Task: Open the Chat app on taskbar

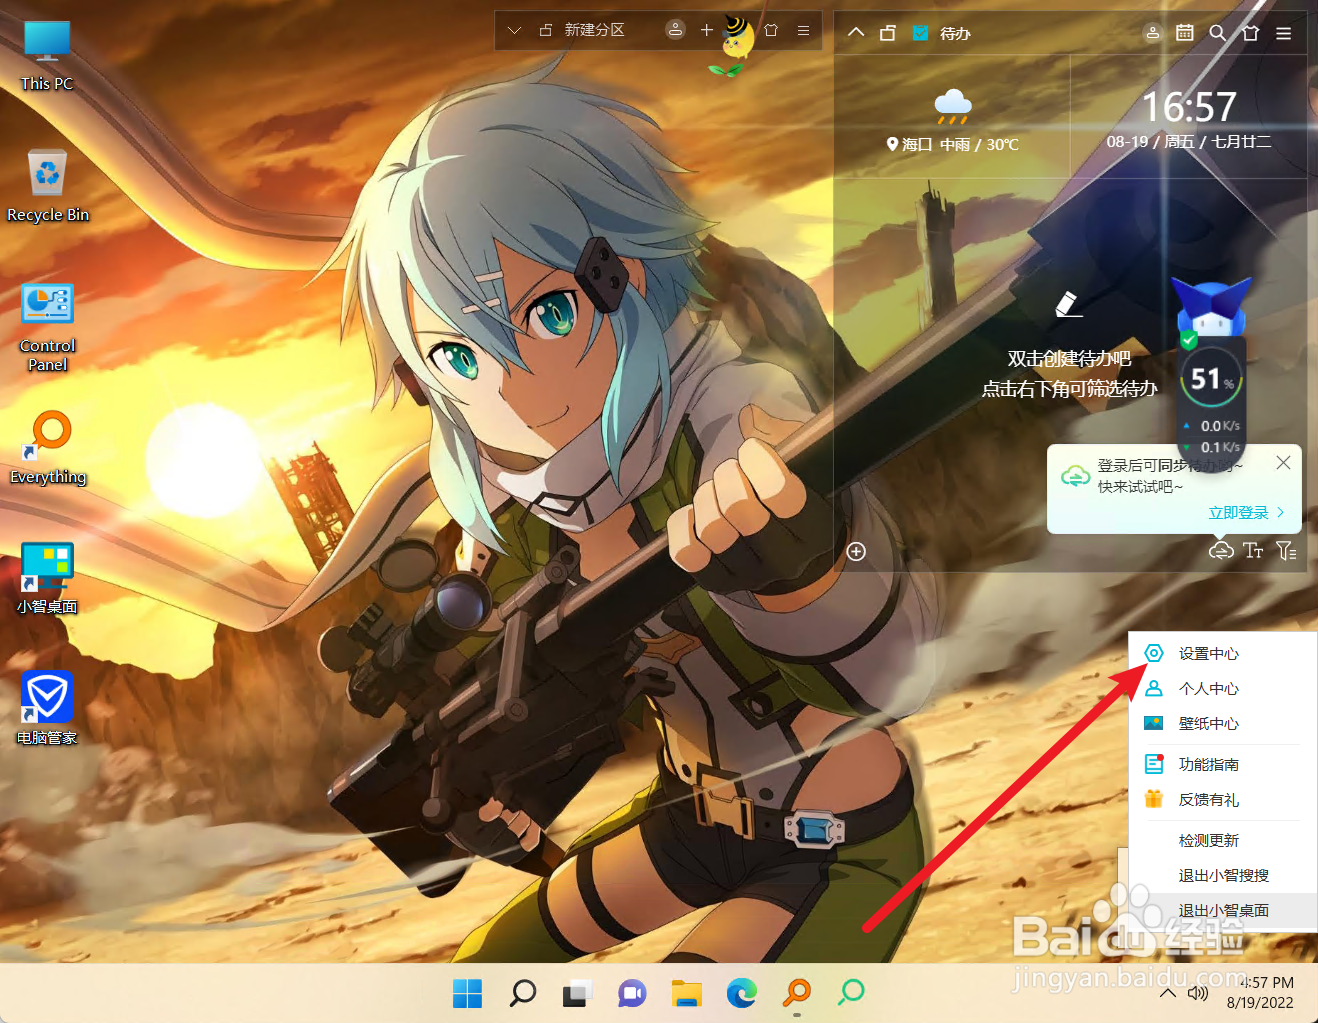Action: 632,993
